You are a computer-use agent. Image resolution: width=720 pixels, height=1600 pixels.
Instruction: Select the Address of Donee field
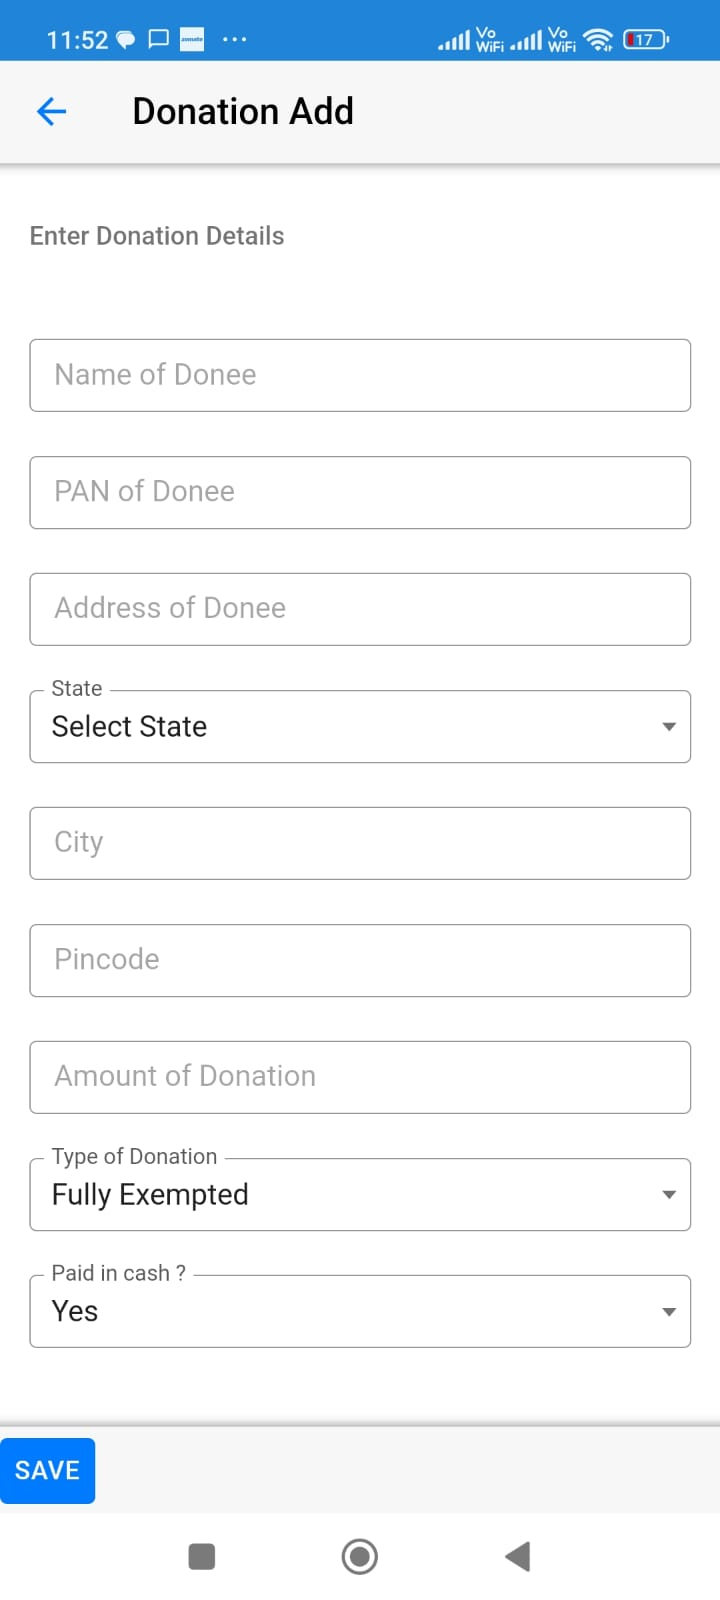point(360,609)
